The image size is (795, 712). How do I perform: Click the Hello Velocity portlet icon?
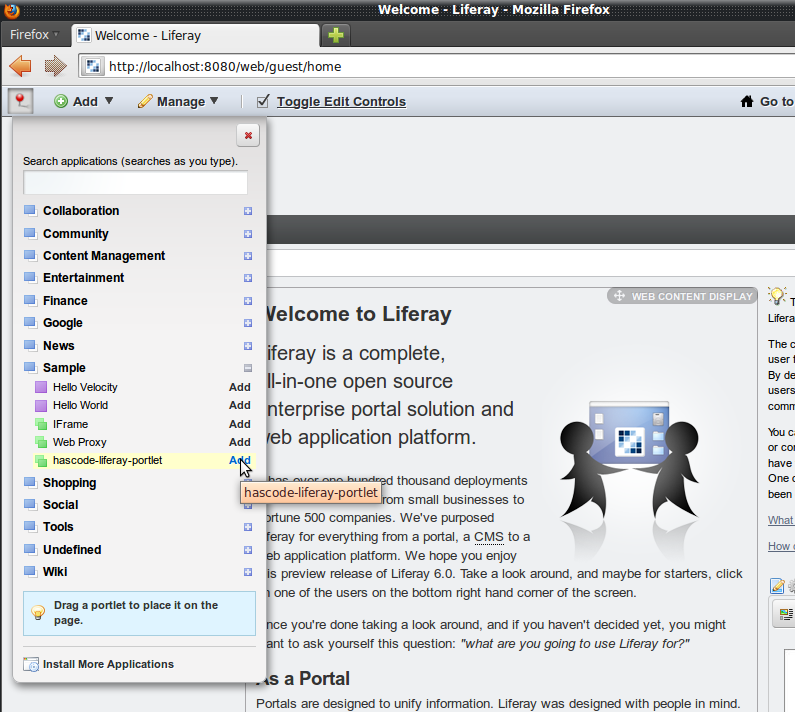[x=41, y=387]
